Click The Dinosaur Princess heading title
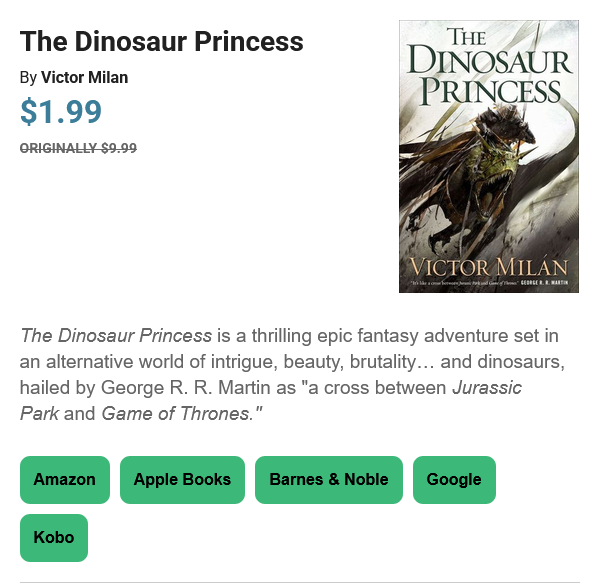 pyautogui.click(x=161, y=41)
